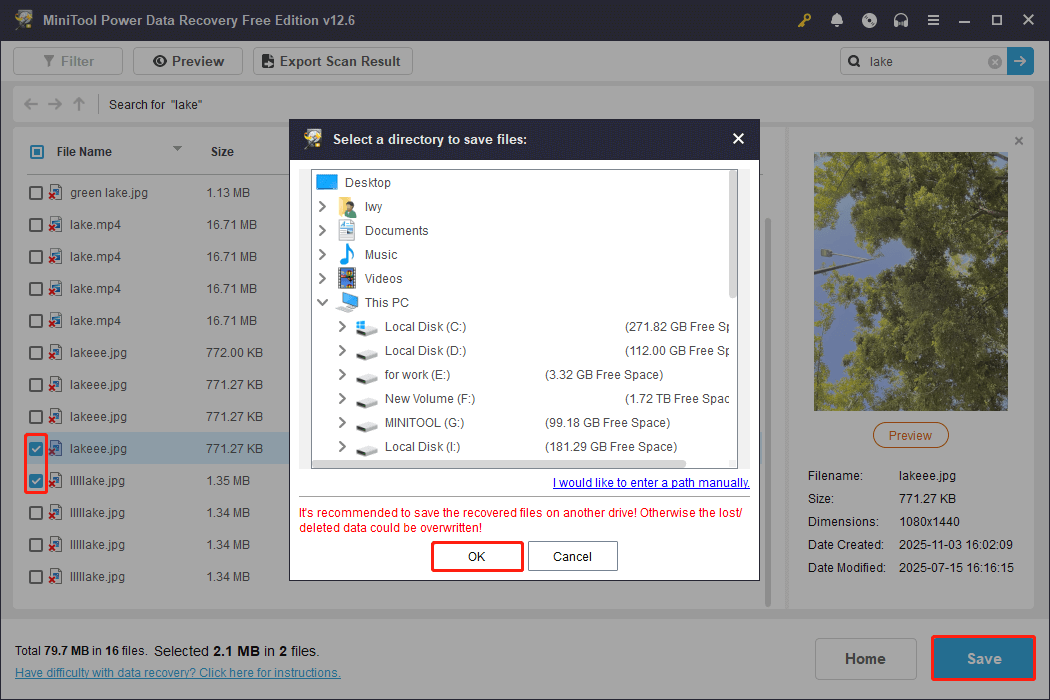Check the green lake.jpg checkbox
Image resolution: width=1050 pixels, height=700 pixels.
[36, 192]
